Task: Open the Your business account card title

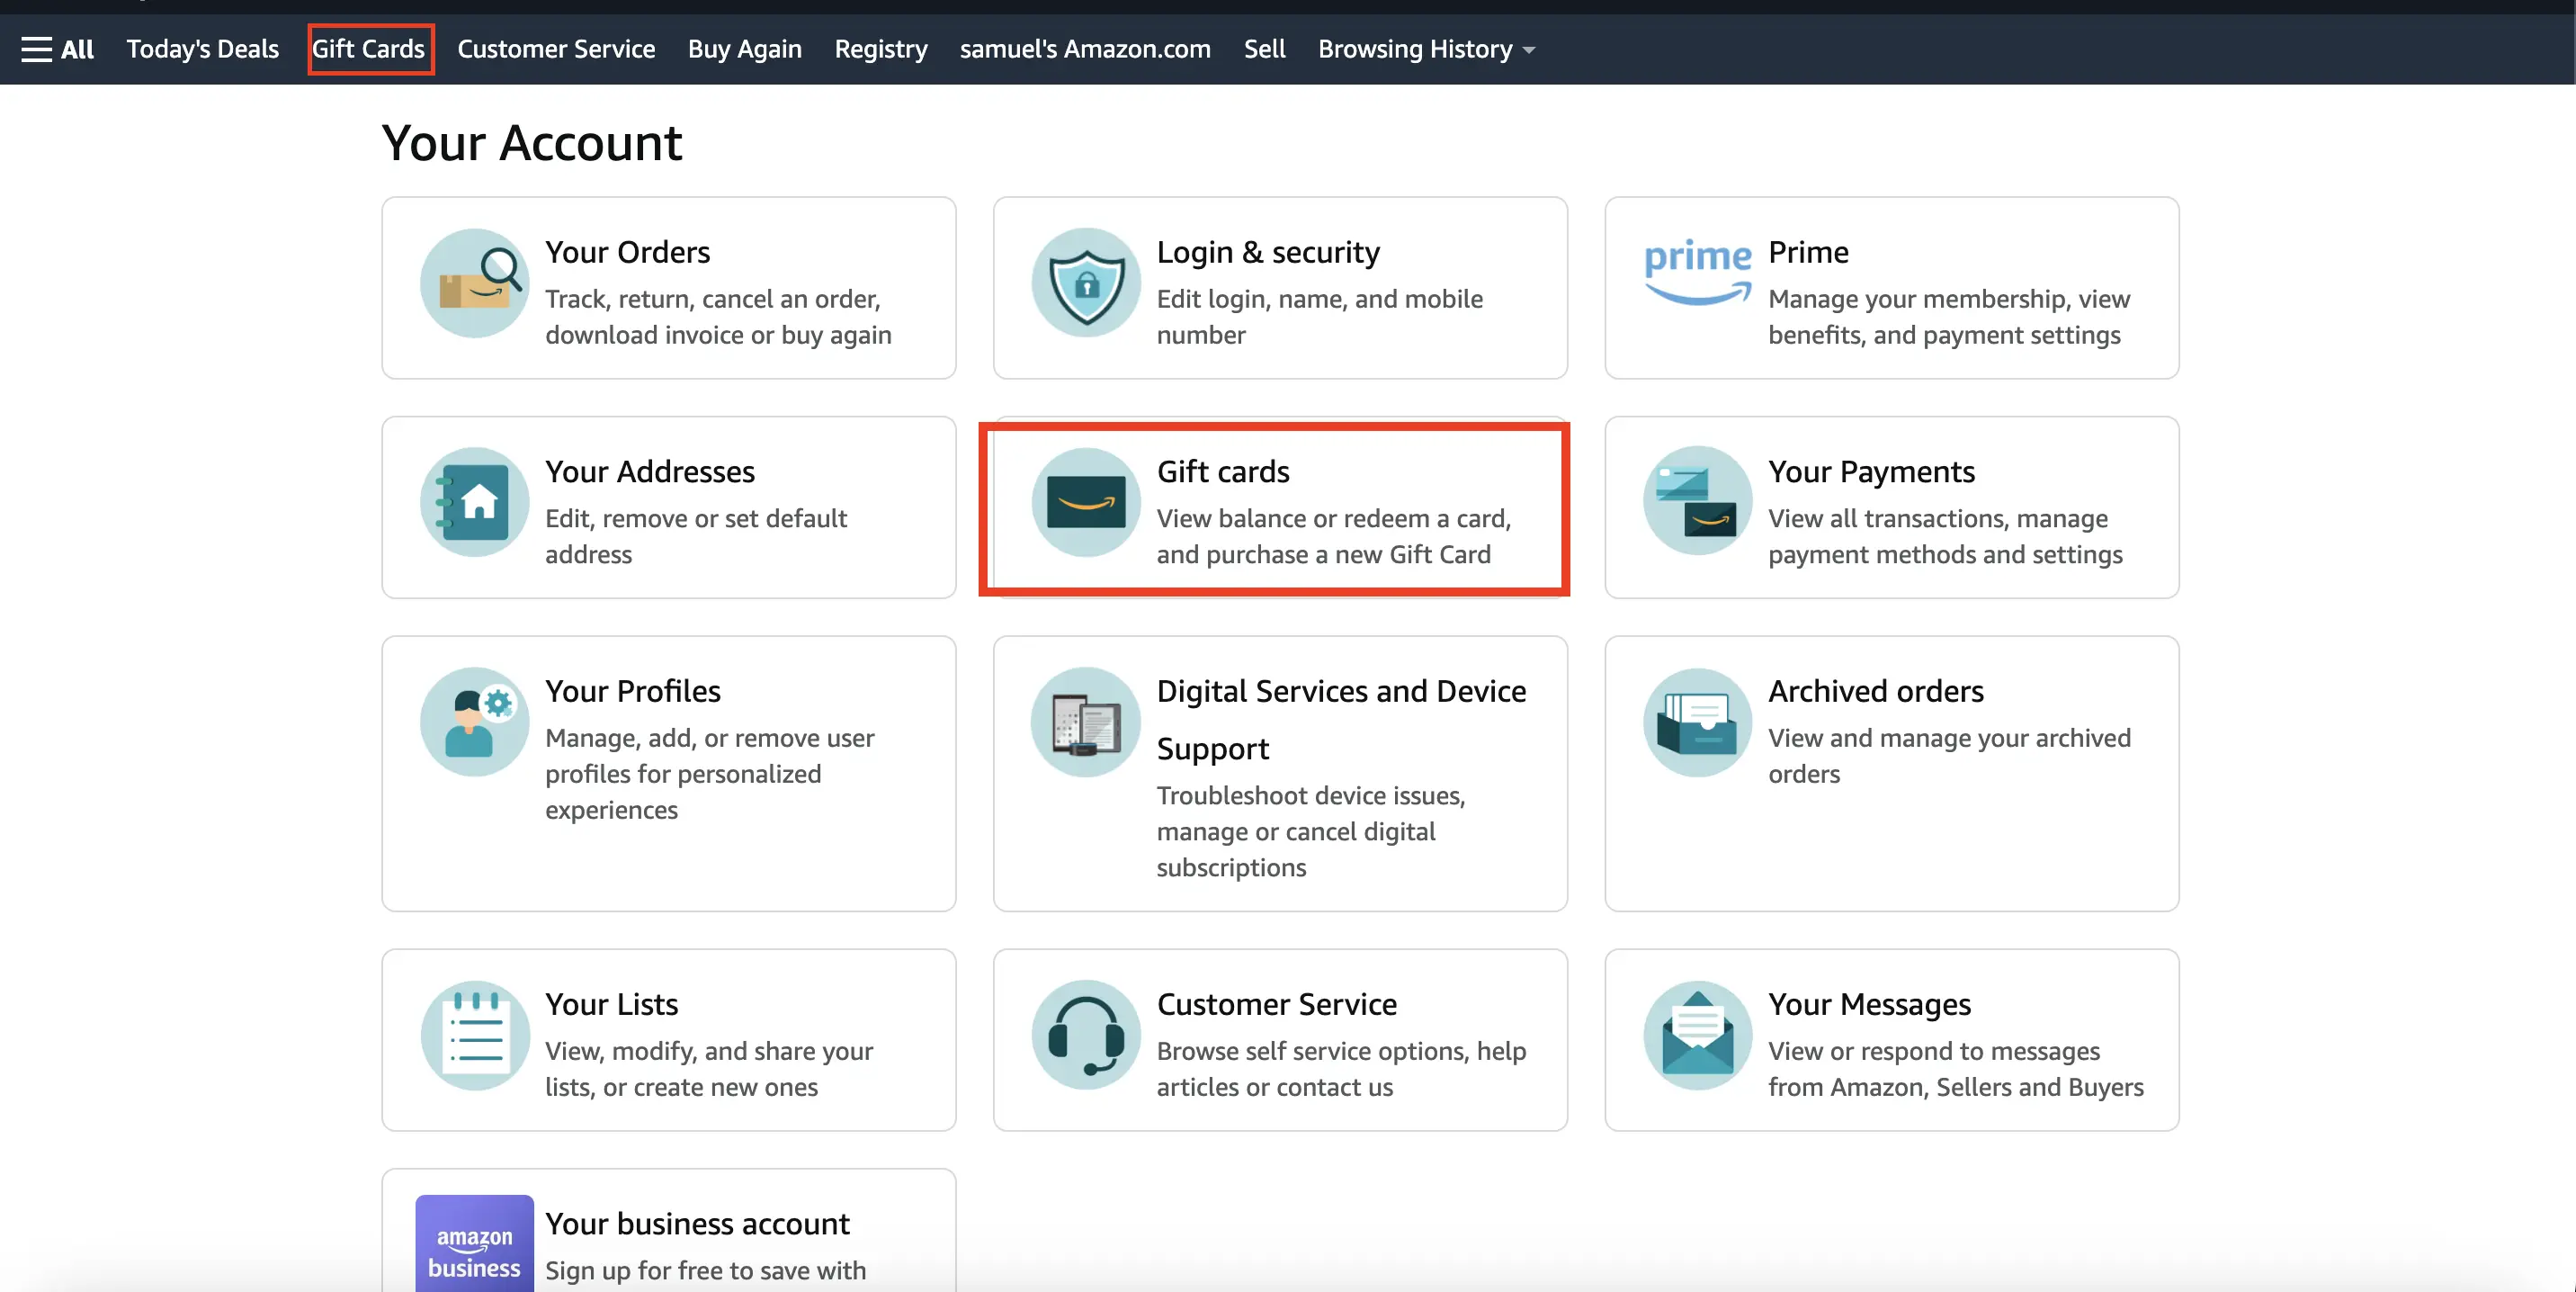Action: pyautogui.click(x=697, y=1224)
